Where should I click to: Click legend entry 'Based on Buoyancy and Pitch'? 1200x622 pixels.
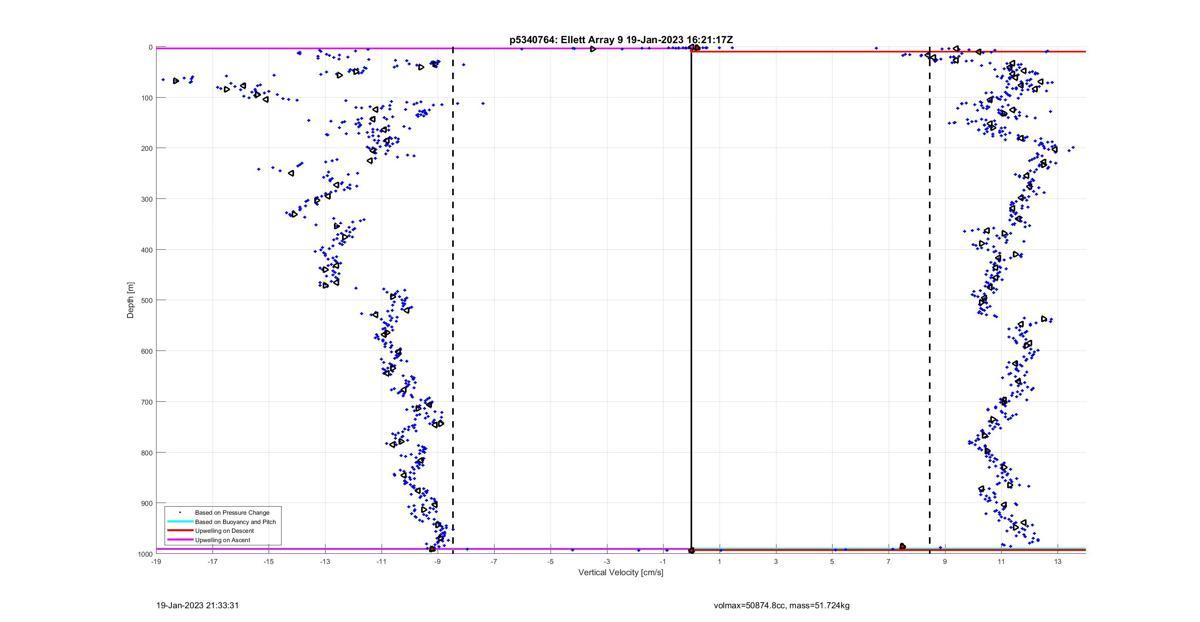coord(236,522)
